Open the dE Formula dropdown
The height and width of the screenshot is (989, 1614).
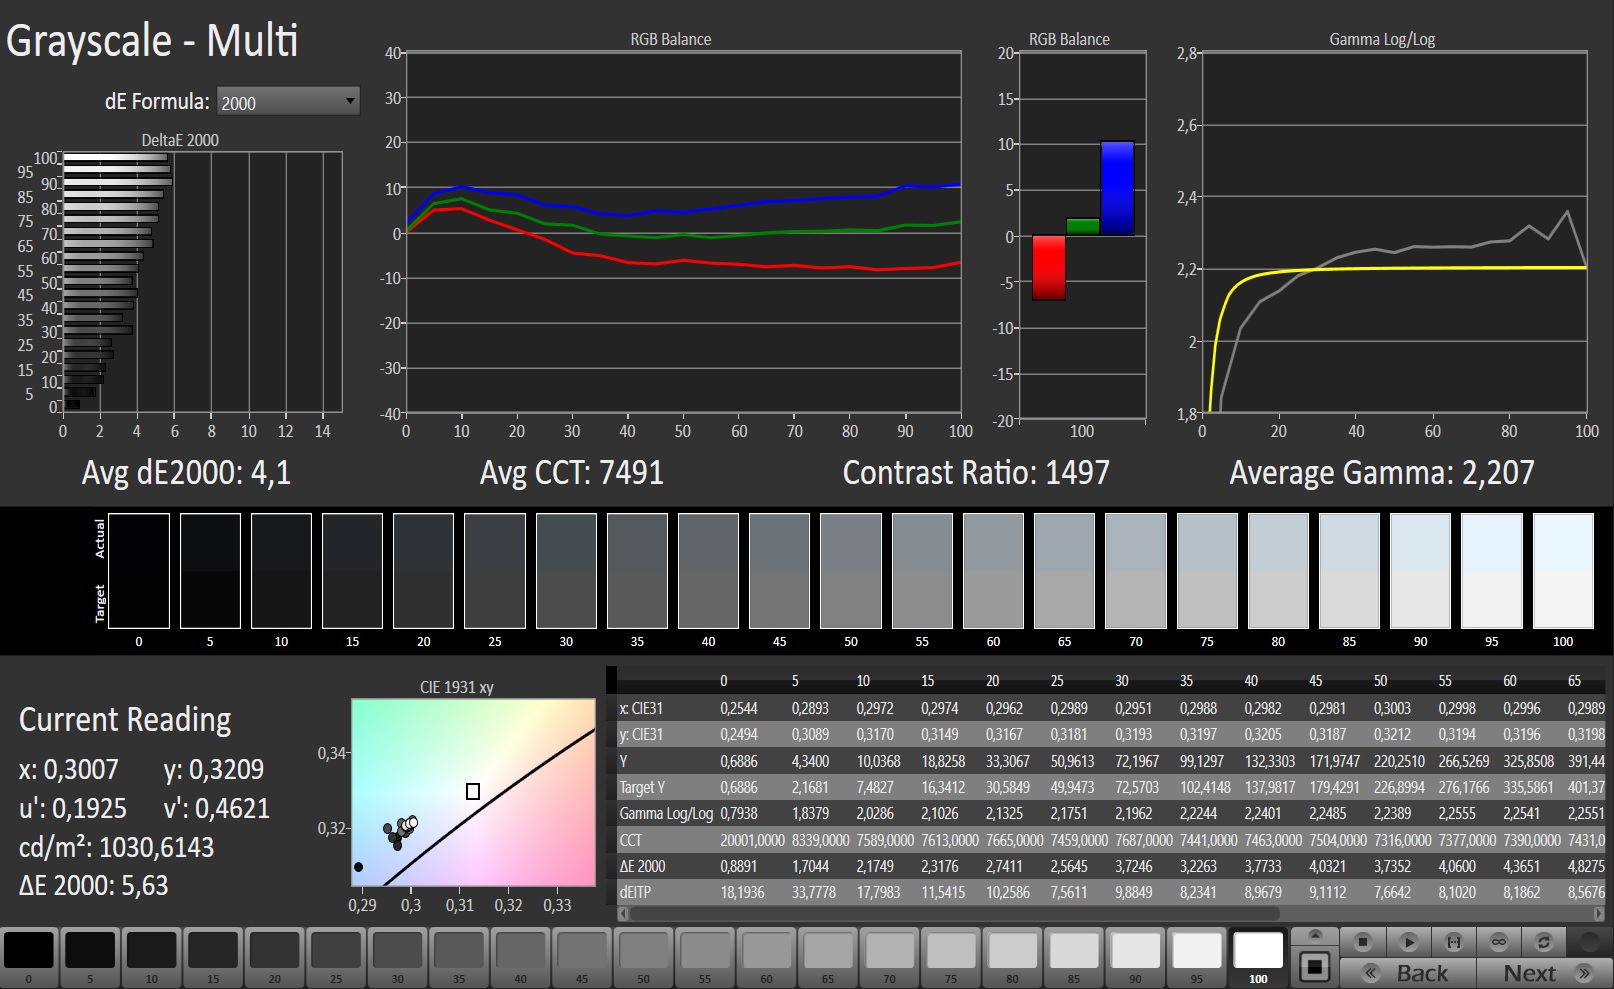click(288, 102)
